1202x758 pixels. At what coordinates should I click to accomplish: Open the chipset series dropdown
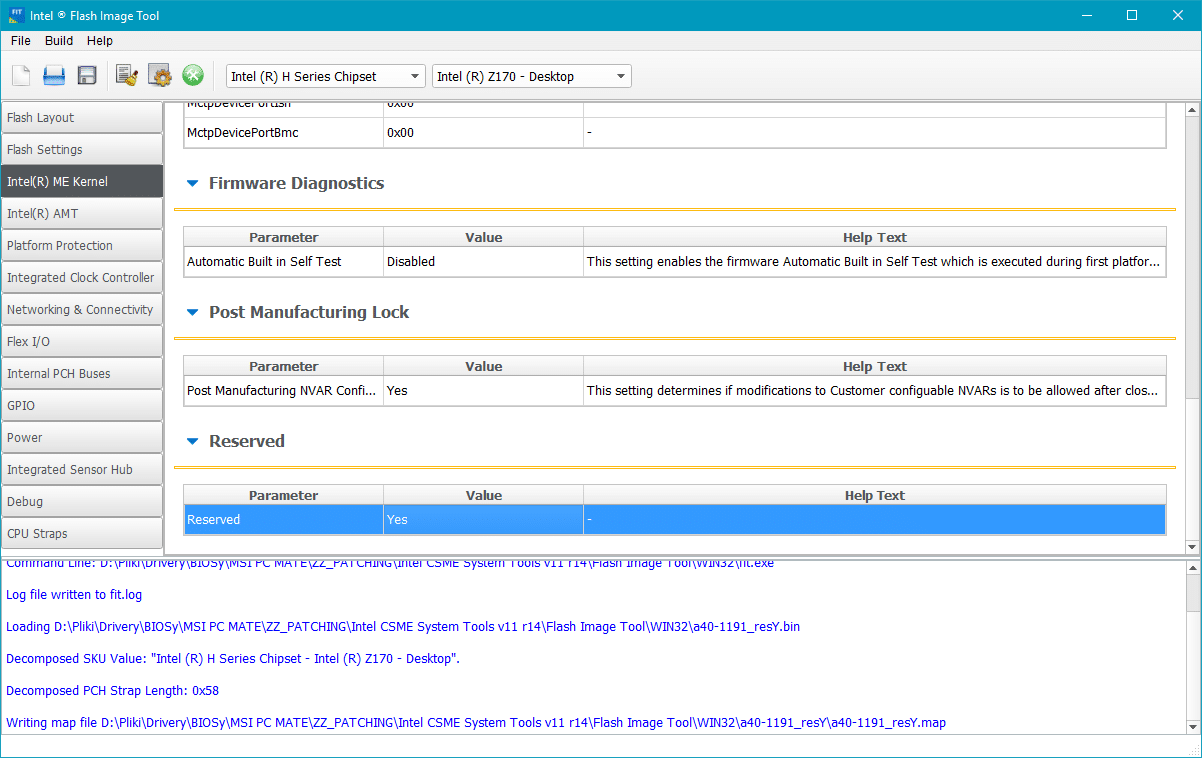tap(326, 76)
